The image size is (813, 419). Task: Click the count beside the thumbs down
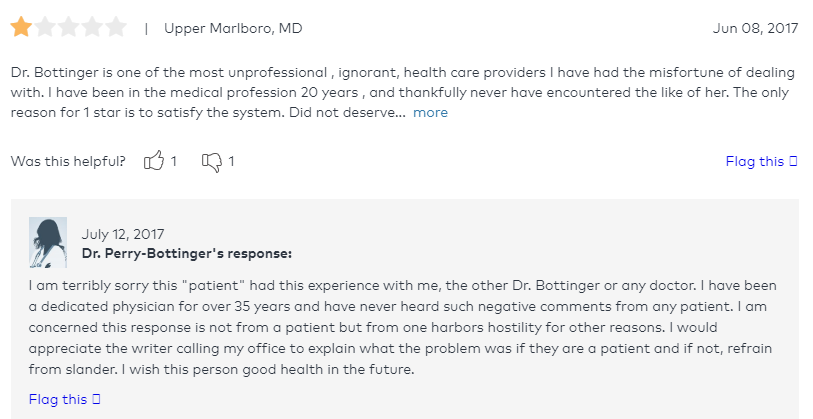click(231, 161)
